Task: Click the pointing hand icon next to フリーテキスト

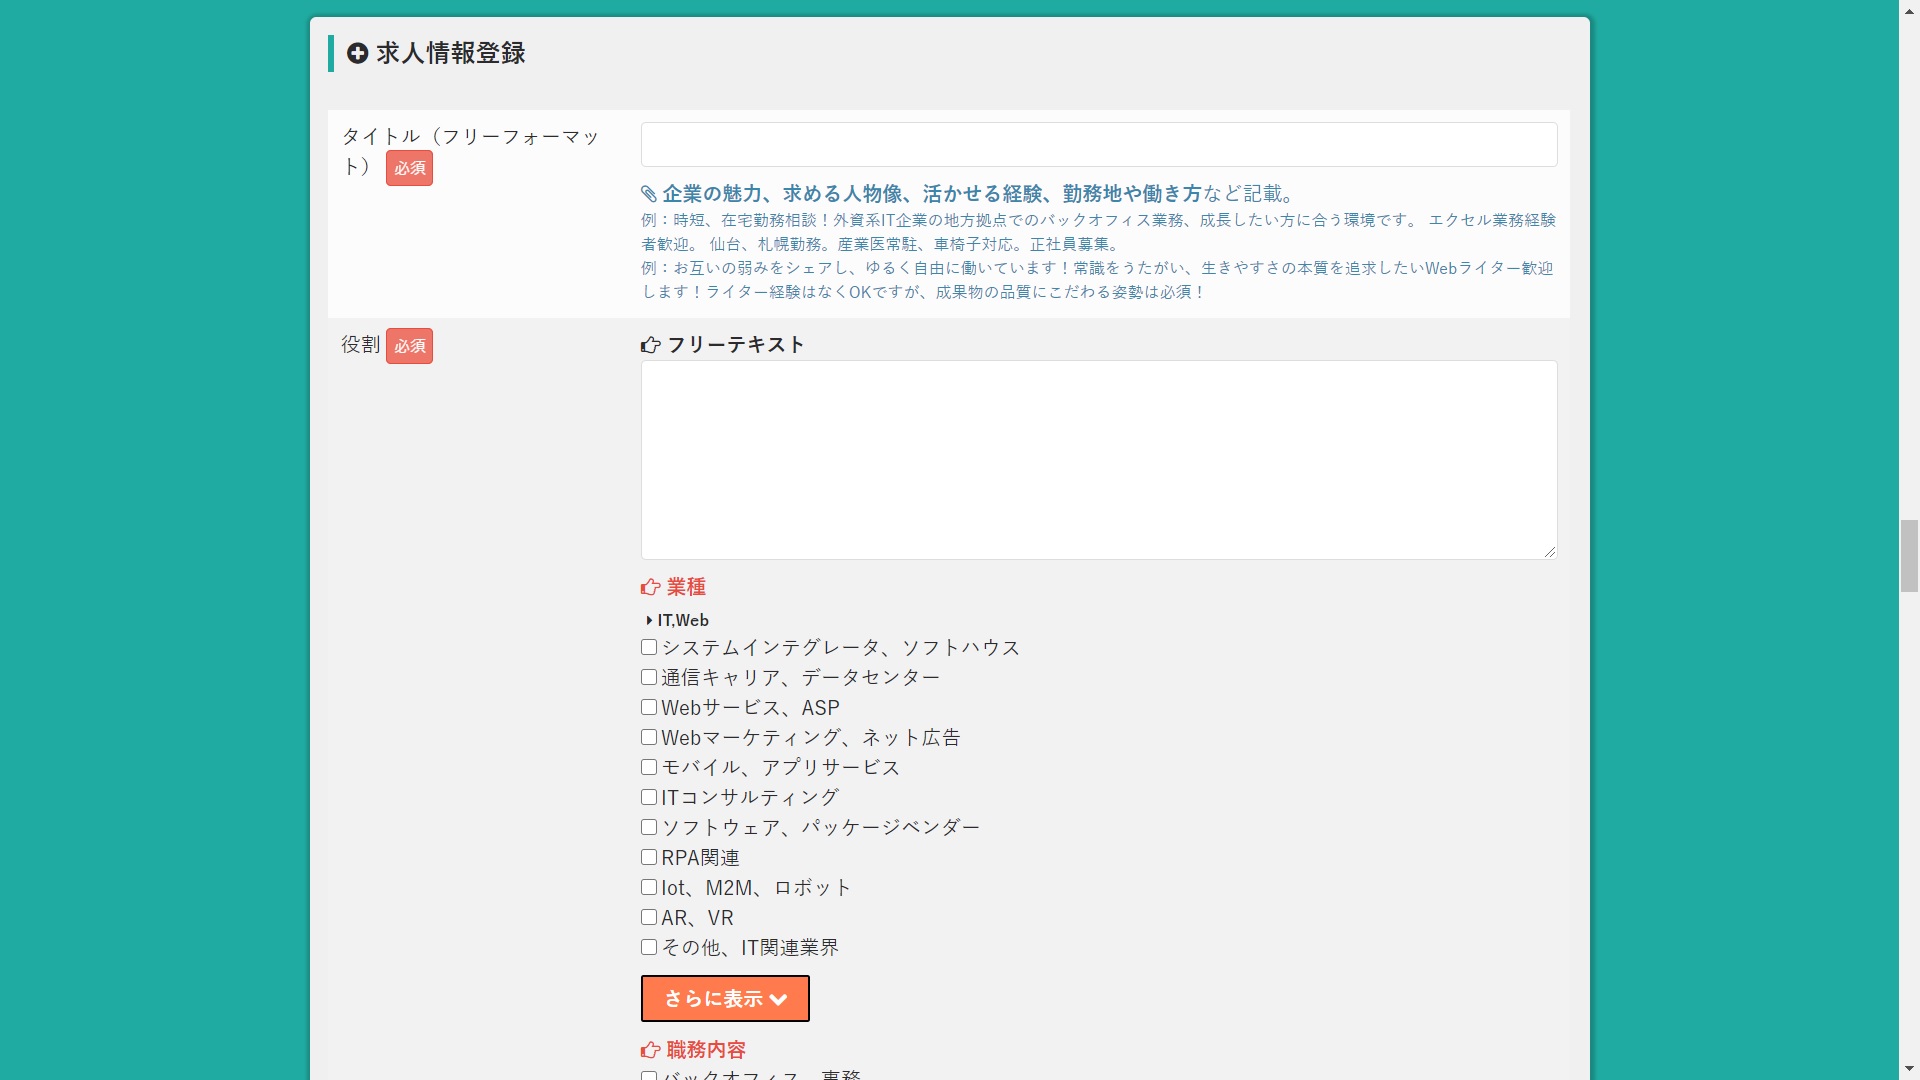Action: (650, 345)
